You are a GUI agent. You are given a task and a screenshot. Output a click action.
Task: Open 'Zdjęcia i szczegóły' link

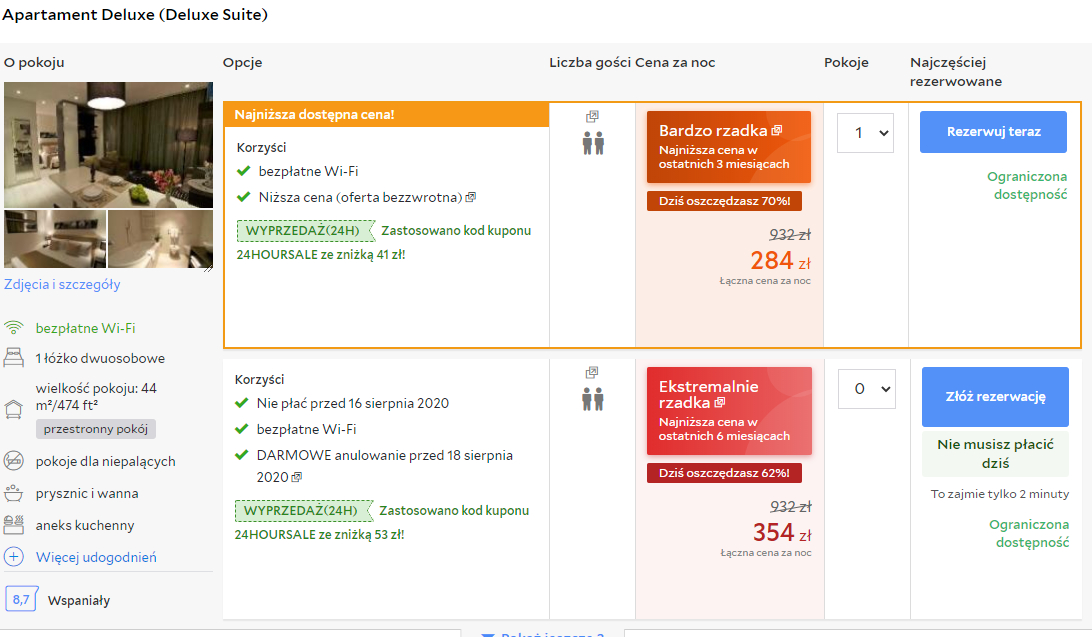click(x=62, y=284)
